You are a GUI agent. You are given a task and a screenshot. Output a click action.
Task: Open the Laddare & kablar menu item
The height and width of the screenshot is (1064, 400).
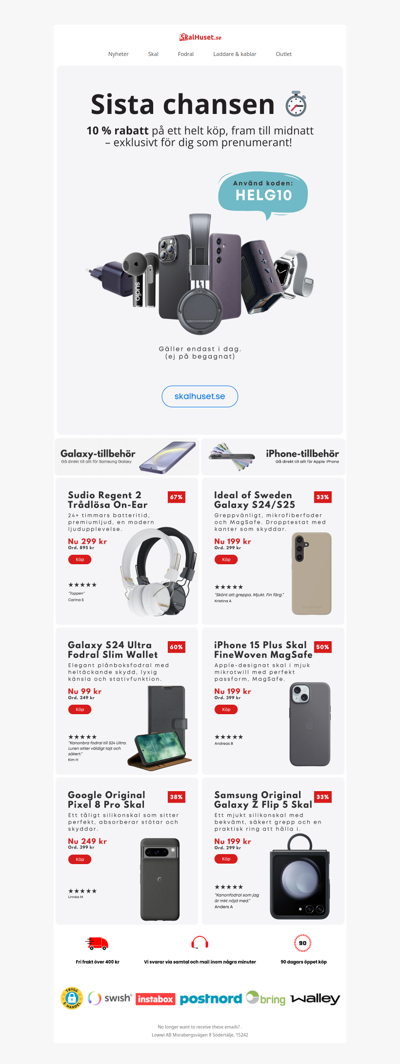pyautogui.click(x=234, y=54)
